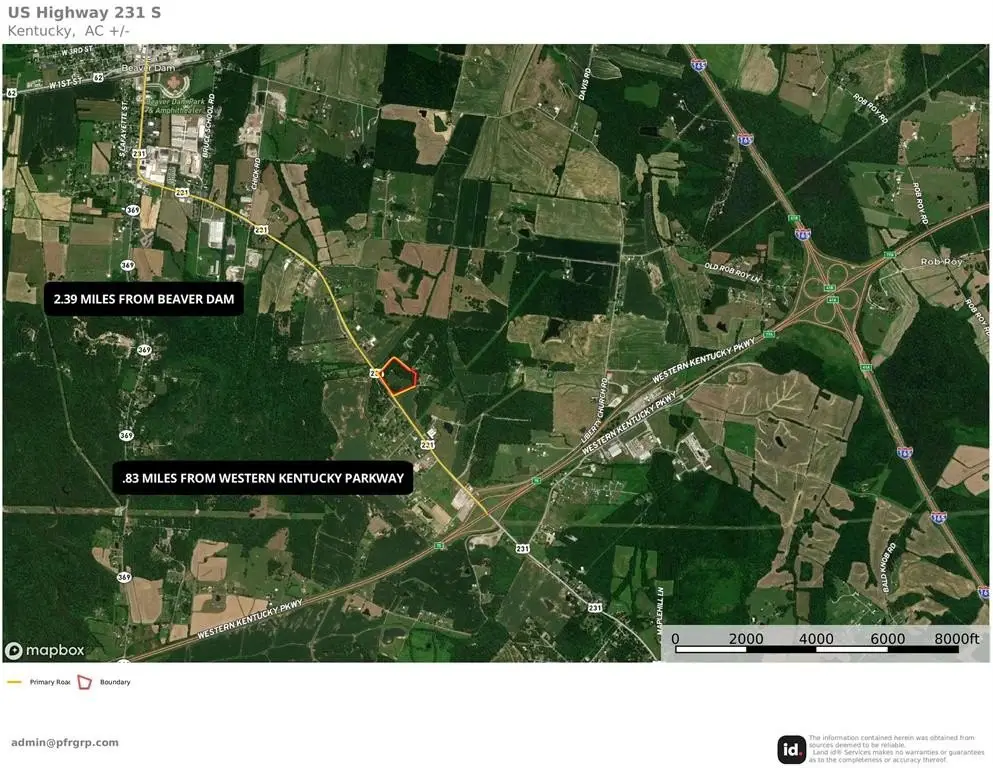Click the US Highway 231 S title
Screen dimensions: 993x768
pos(83,13)
